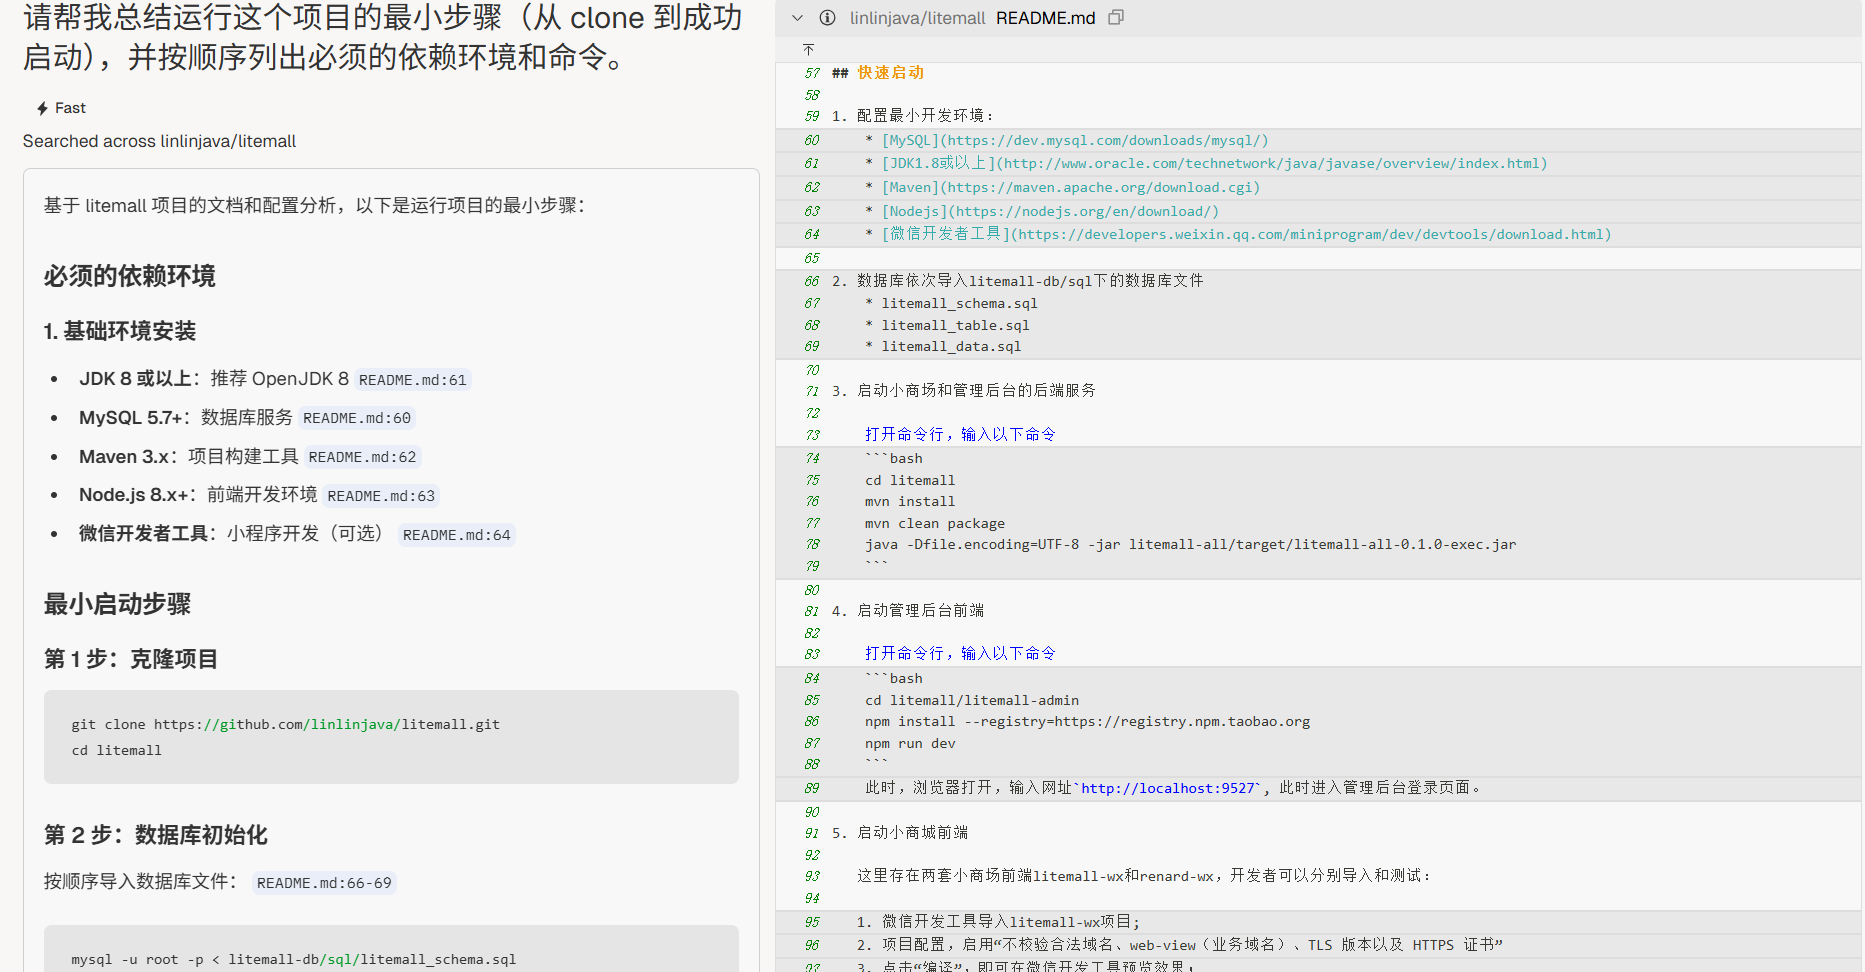The width and height of the screenshot is (1865, 972).
Task: Click the git clone code block
Action: point(391,737)
